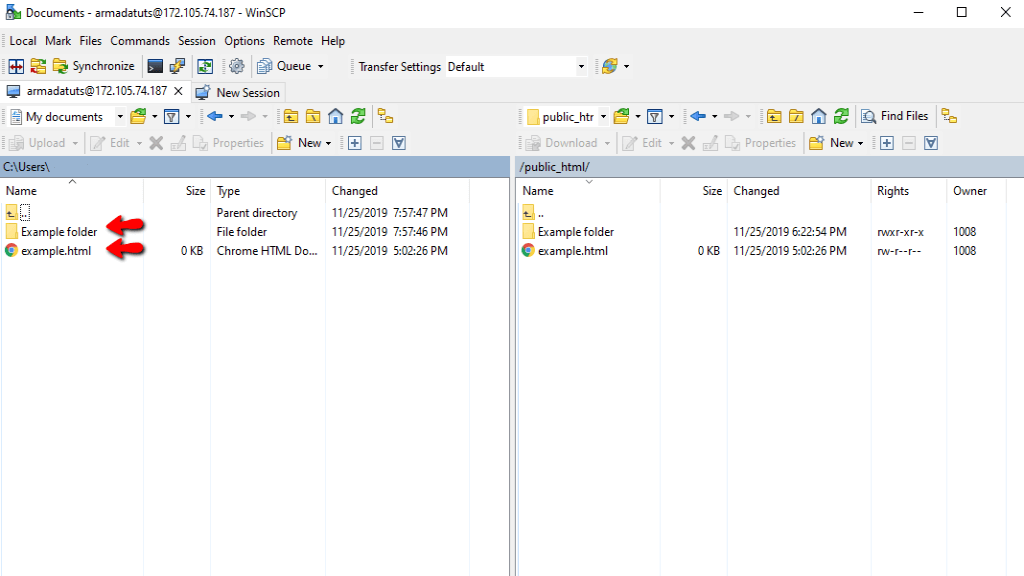Go back in local panel with blue arrow
The height and width of the screenshot is (576, 1024).
[x=215, y=116]
